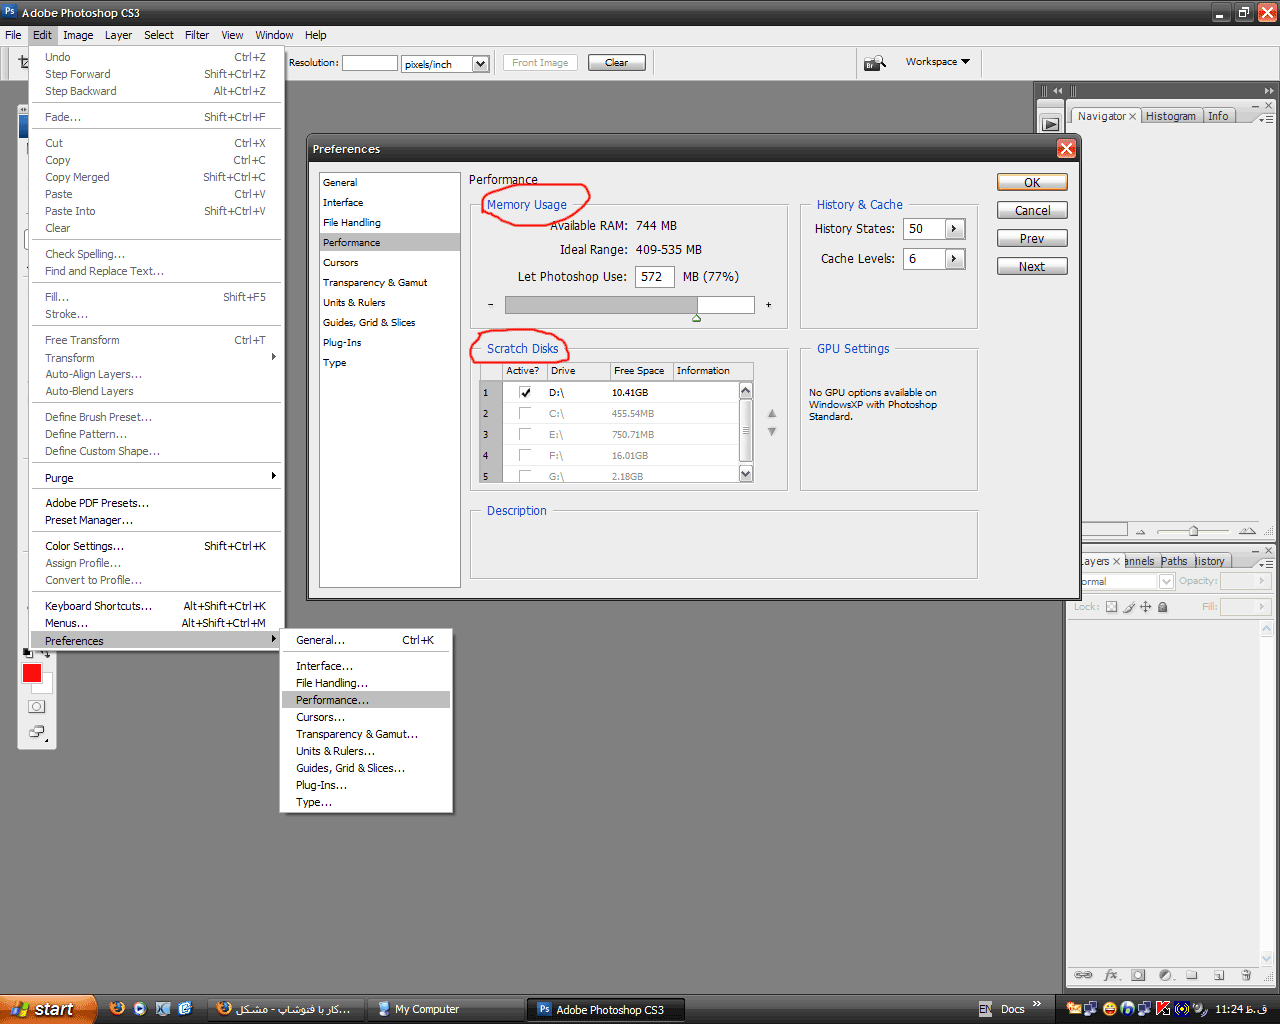Check the F:\ scratch disk checkbox

click(x=525, y=456)
